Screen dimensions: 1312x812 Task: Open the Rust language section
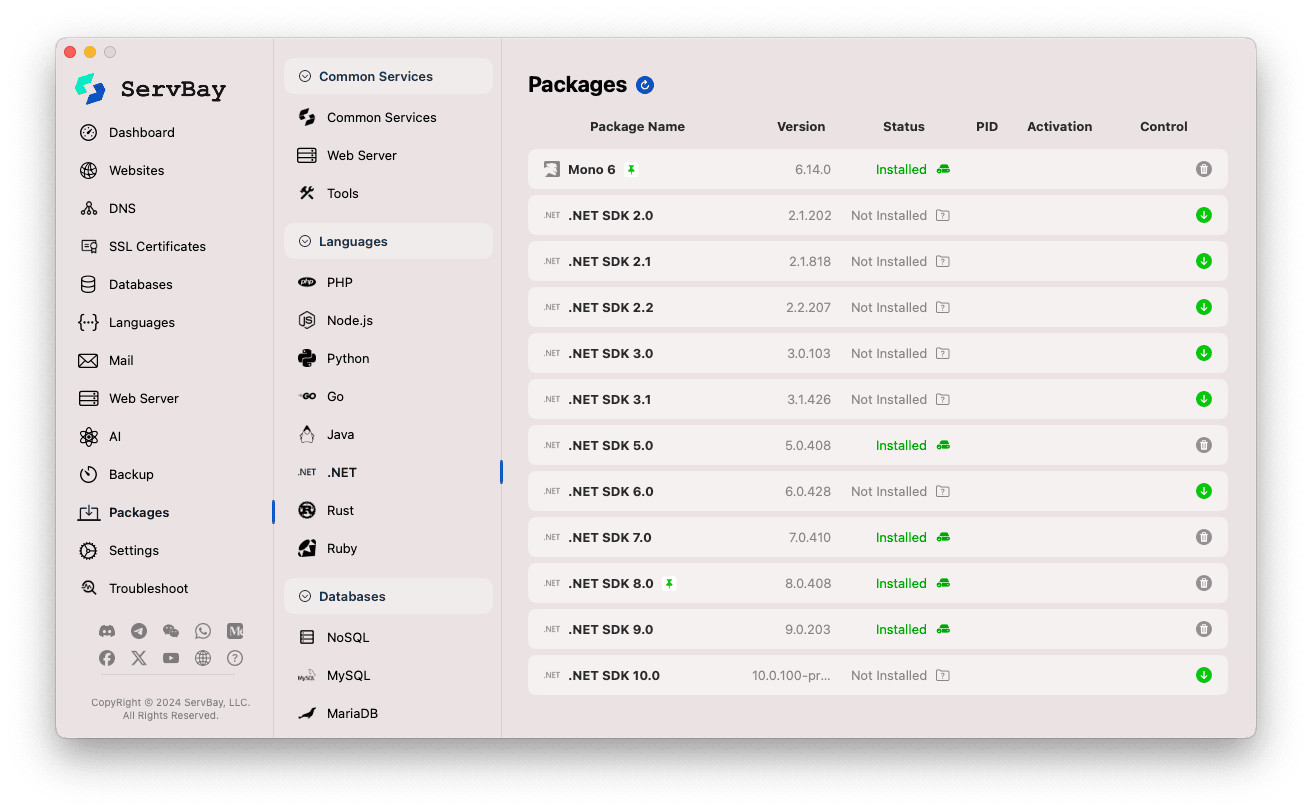point(340,510)
